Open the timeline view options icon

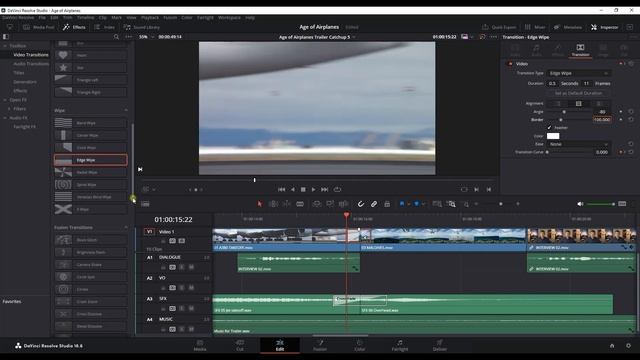(145, 204)
